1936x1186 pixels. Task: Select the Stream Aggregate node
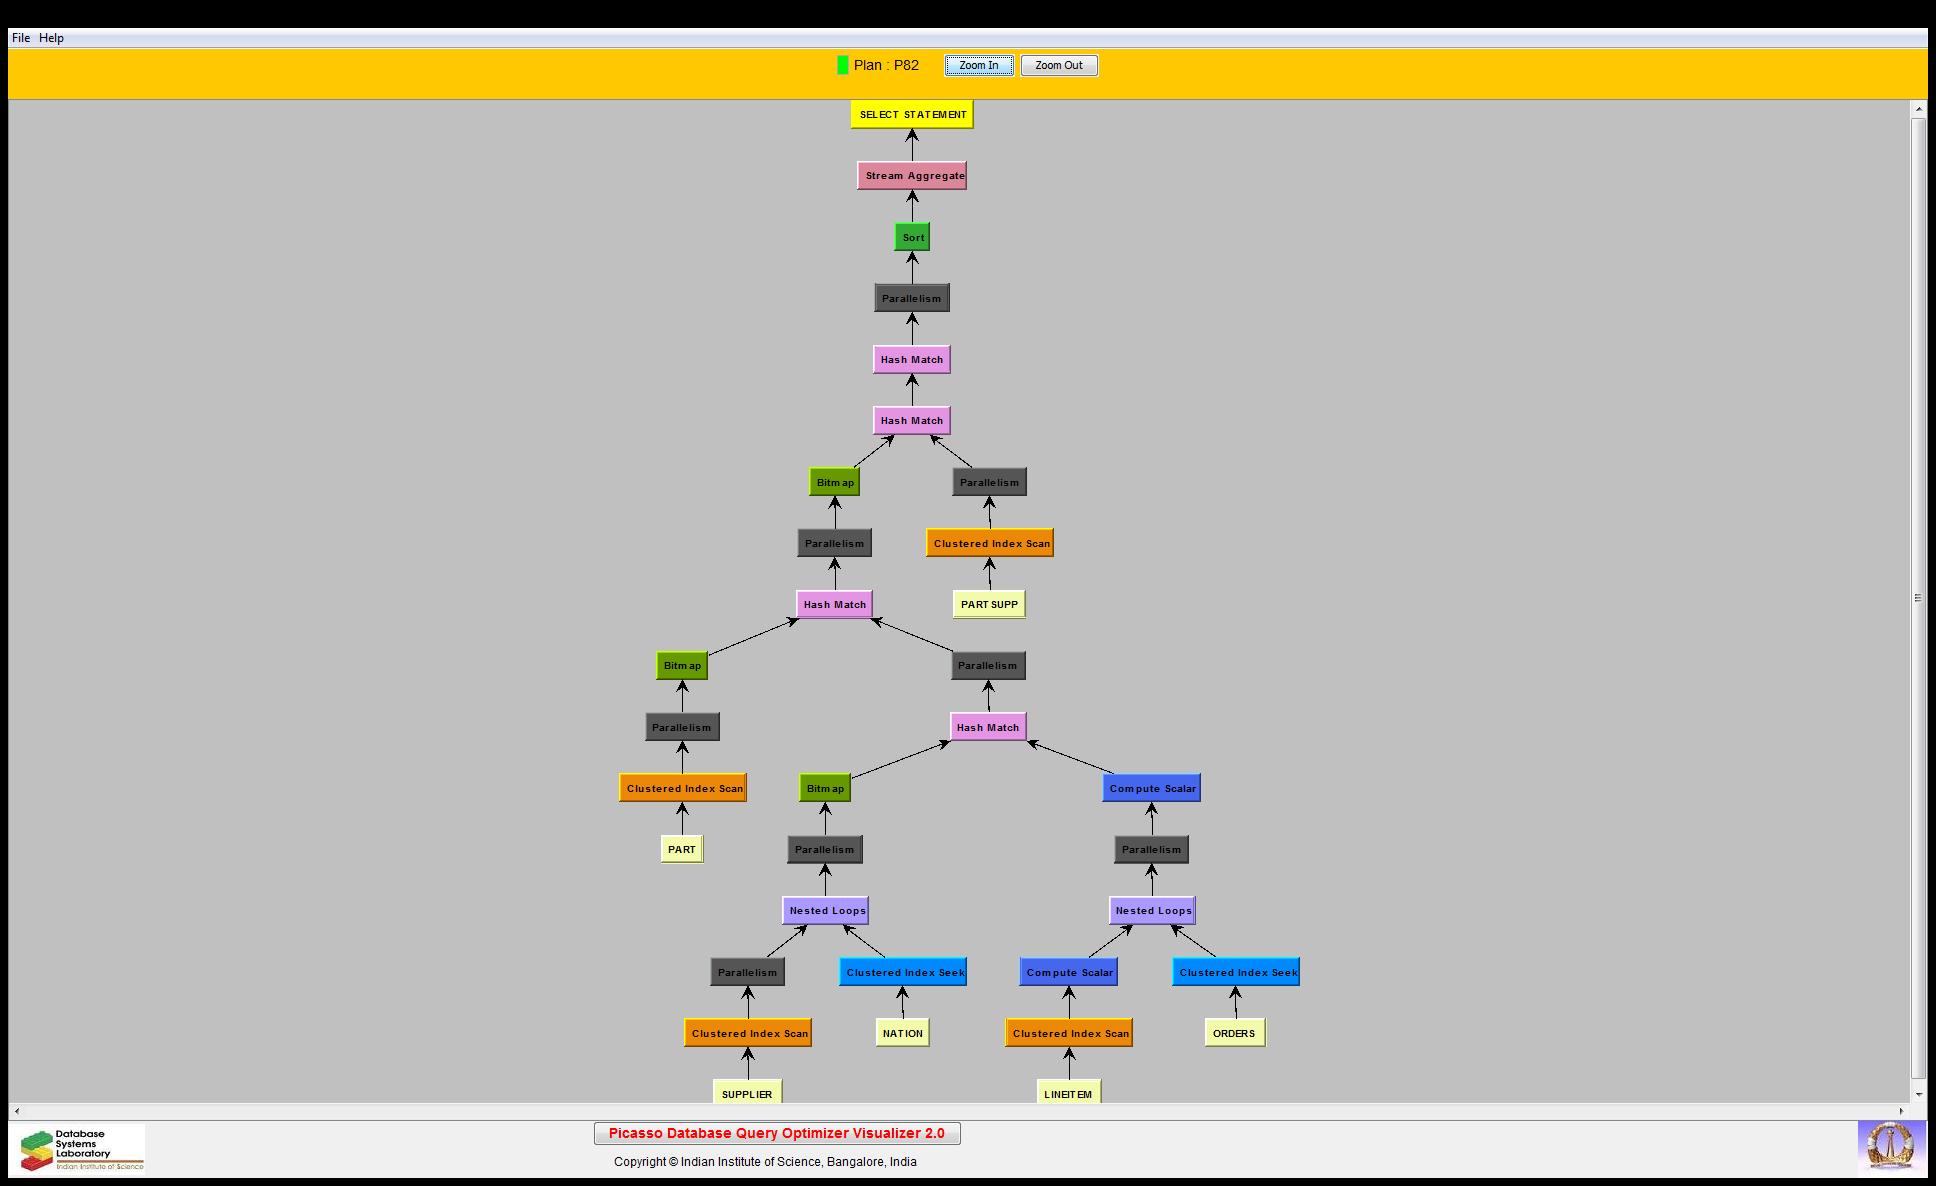click(x=912, y=176)
